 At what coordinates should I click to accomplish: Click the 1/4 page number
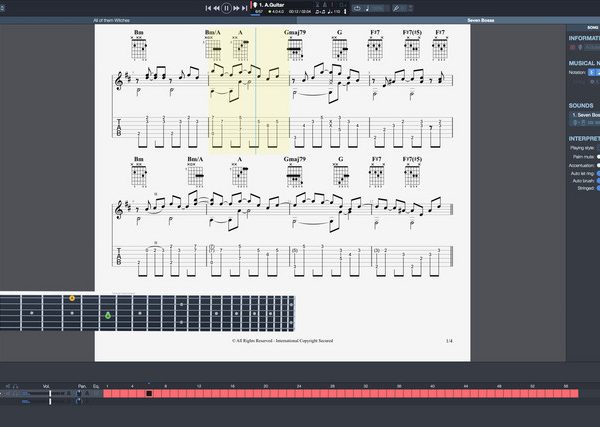point(449,341)
